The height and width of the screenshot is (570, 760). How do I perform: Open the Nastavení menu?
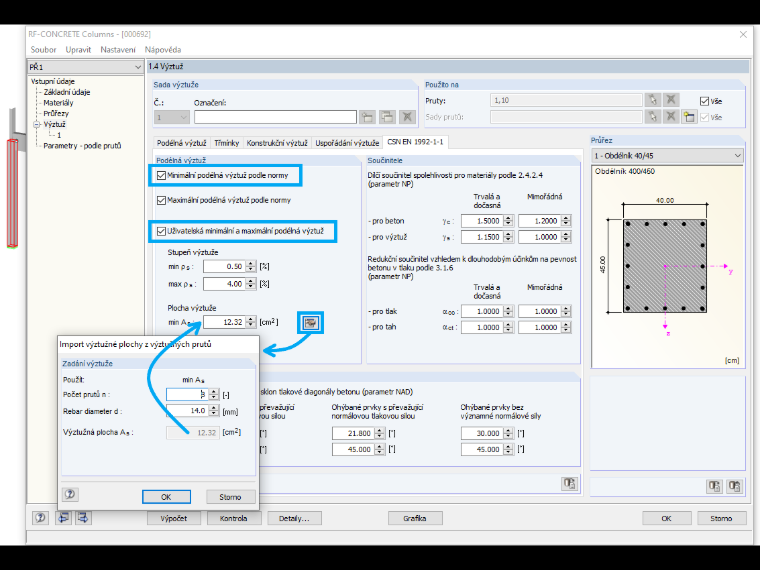pyautogui.click(x=118, y=49)
